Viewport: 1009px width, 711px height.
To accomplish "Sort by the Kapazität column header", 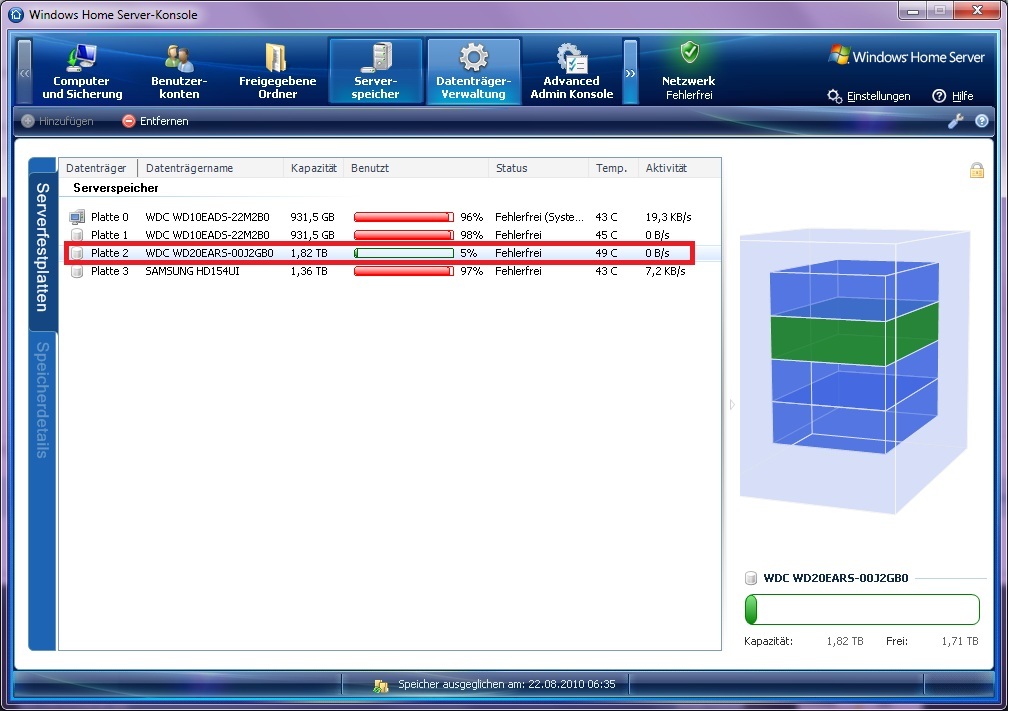I will click(x=313, y=168).
